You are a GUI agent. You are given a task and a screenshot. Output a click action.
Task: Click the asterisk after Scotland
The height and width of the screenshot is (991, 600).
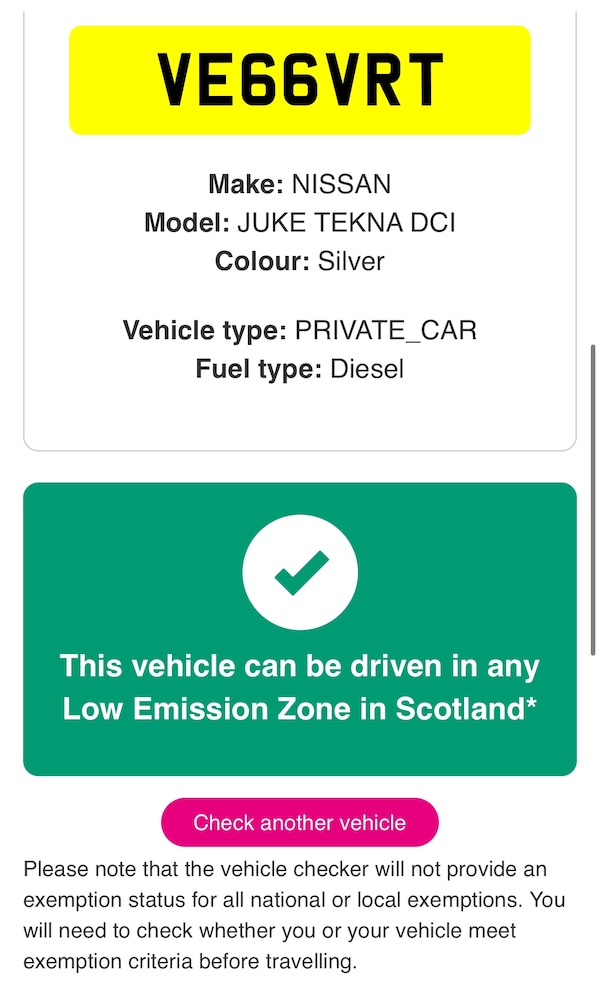(531, 705)
